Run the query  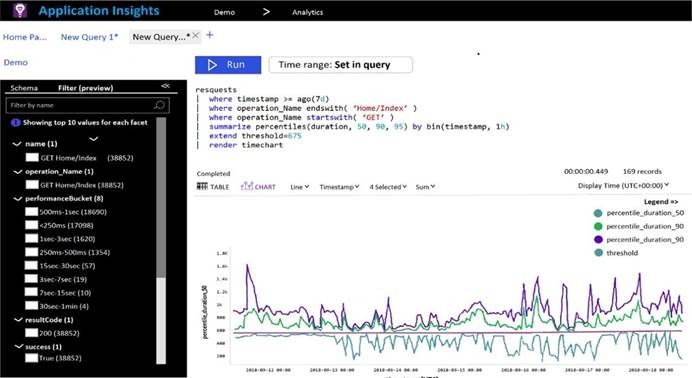[228, 65]
